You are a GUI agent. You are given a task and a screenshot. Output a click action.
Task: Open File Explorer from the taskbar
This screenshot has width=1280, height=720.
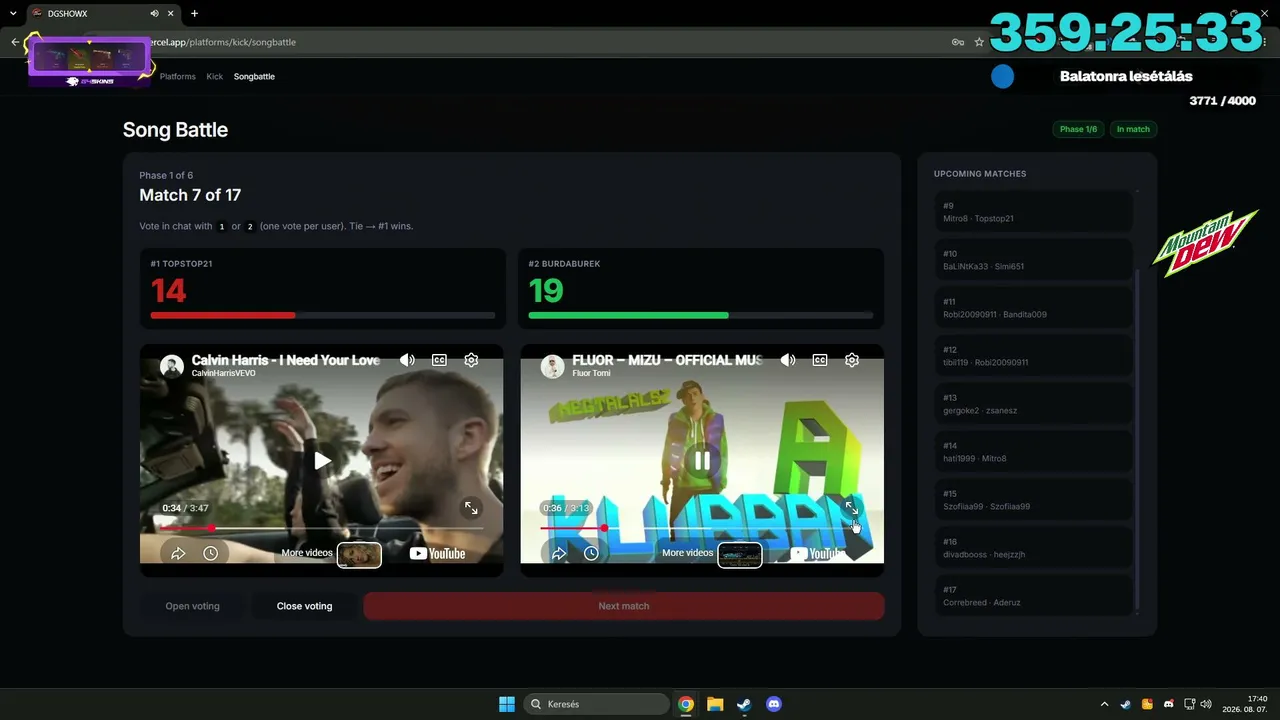(x=715, y=704)
